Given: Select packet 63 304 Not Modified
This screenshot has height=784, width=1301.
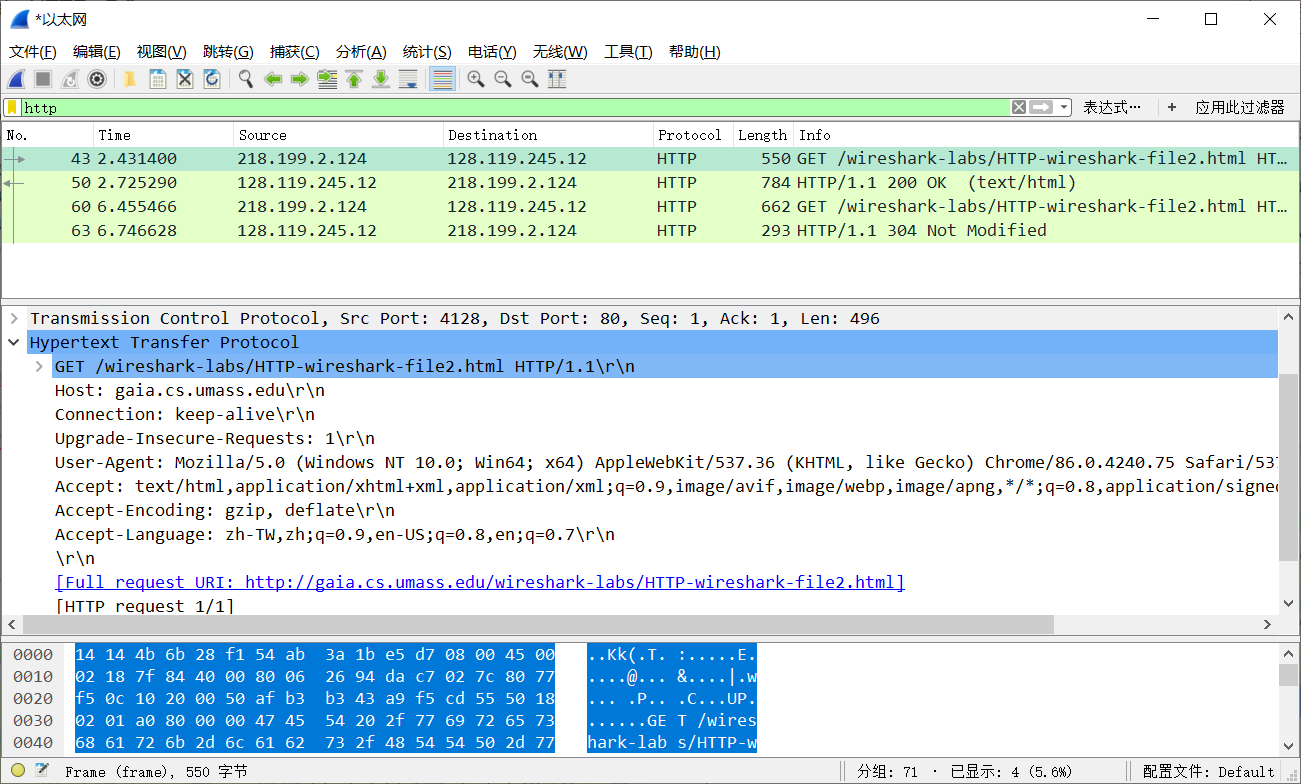Looking at the screenshot, I should coord(650,231).
